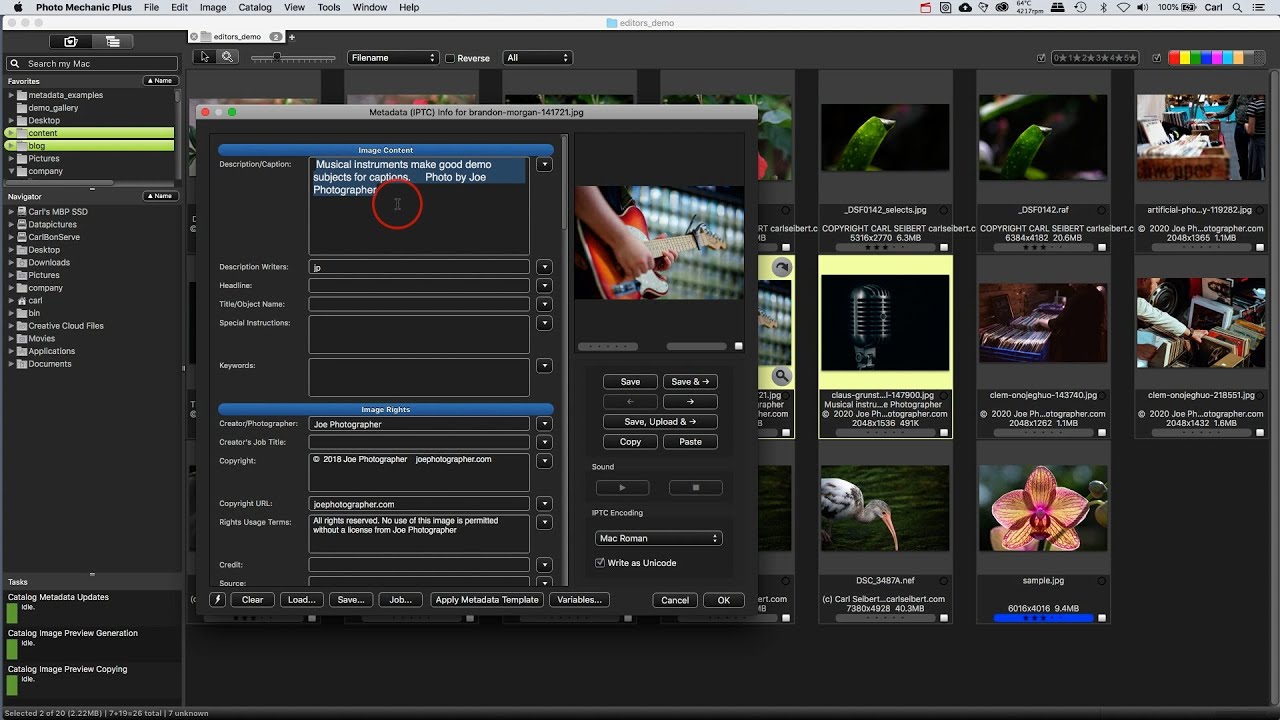Click the Variables... button
1280x720 pixels.
click(x=580, y=600)
